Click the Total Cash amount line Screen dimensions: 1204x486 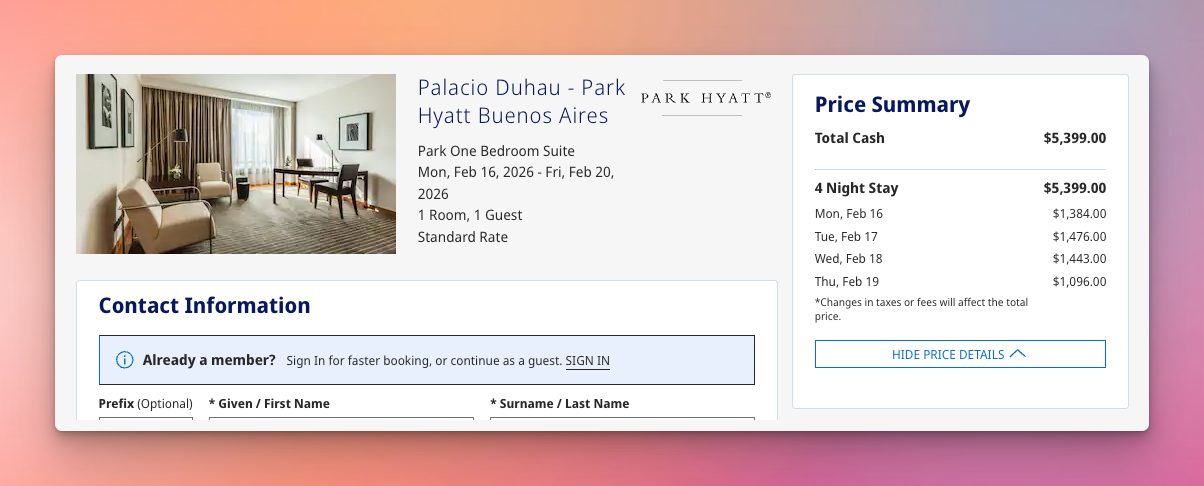(x=960, y=138)
